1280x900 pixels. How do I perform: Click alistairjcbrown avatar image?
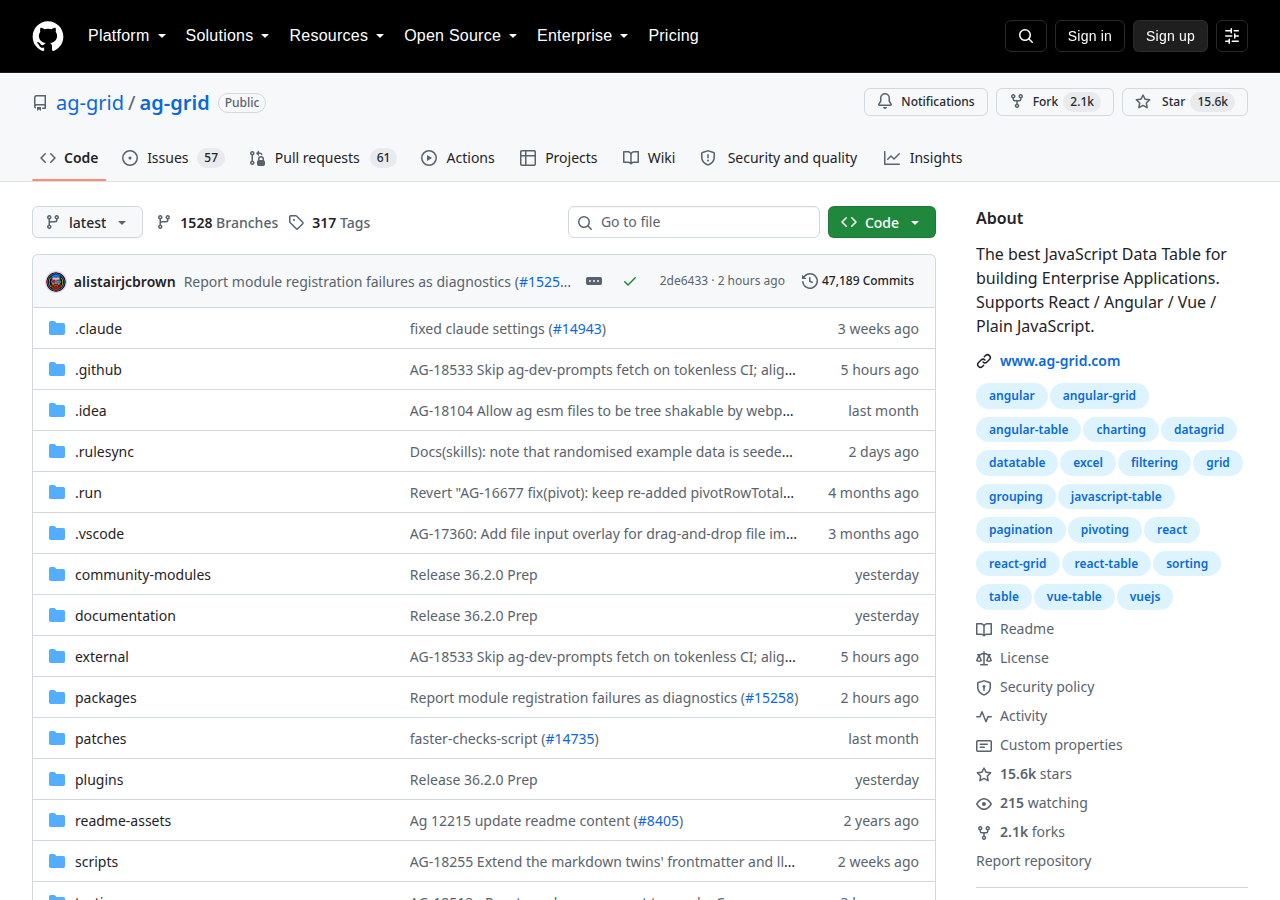(56, 281)
